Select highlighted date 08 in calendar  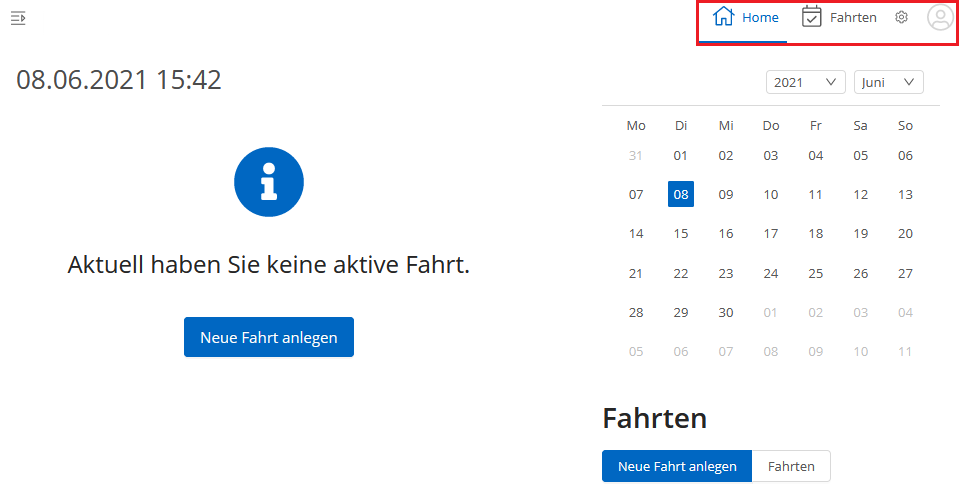[681, 194]
